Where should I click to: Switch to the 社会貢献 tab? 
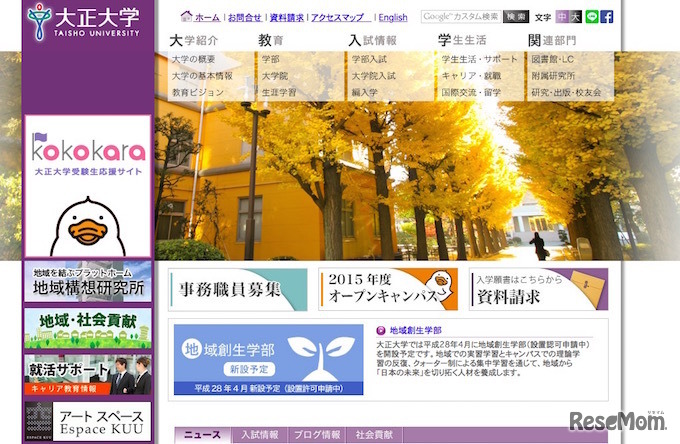point(374,435)
